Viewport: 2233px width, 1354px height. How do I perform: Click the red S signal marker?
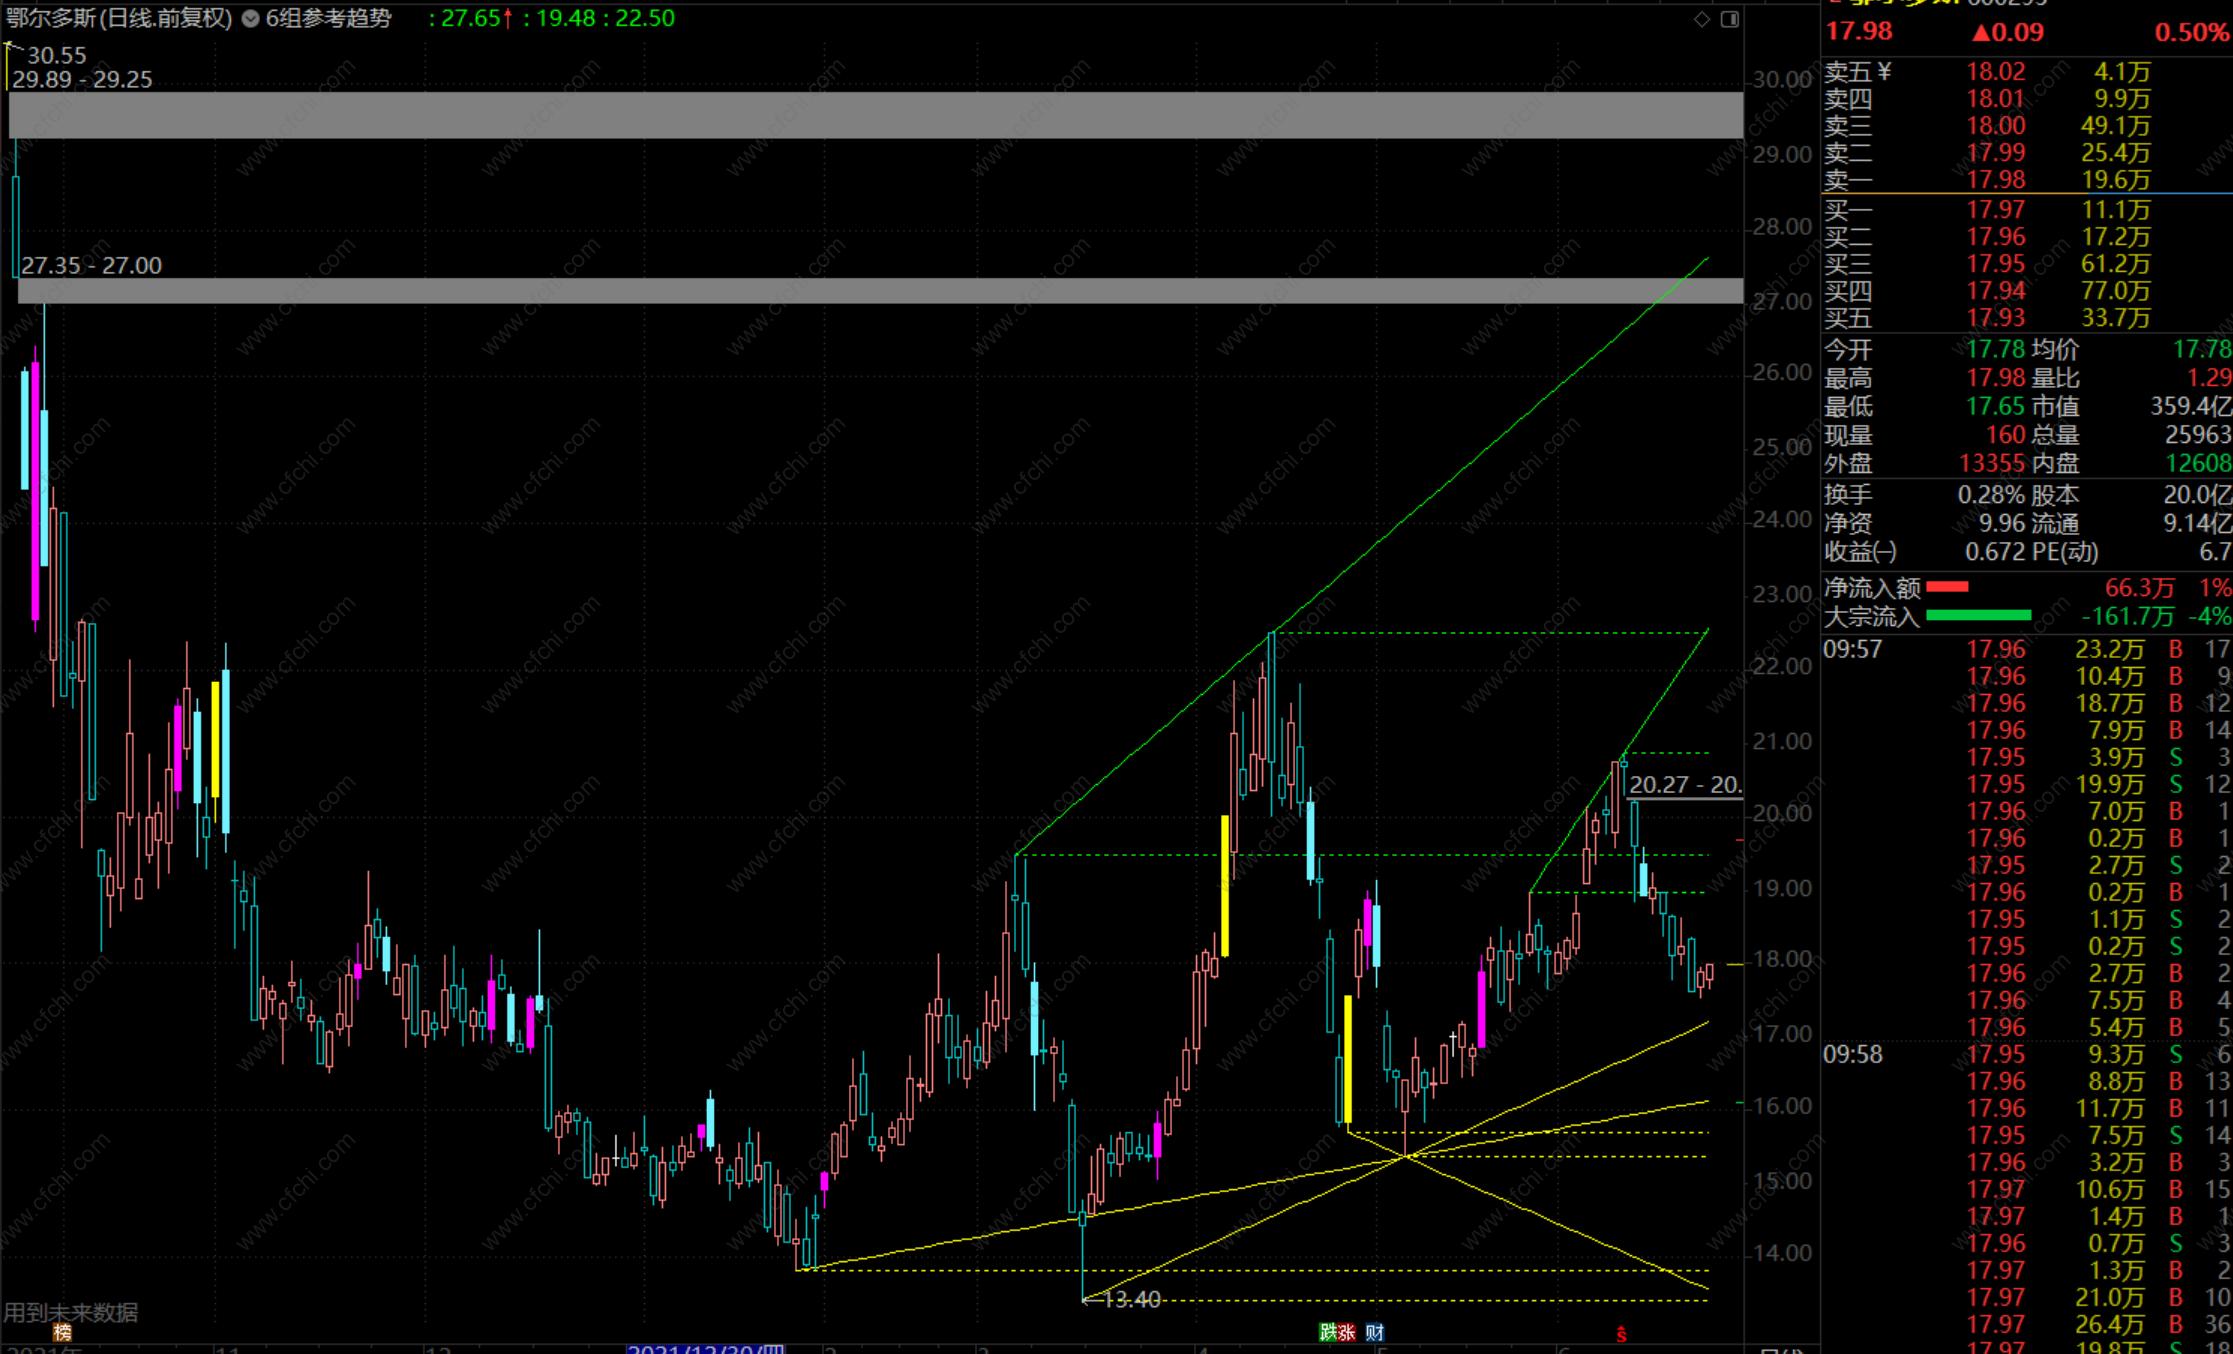pos(1621,1335)
